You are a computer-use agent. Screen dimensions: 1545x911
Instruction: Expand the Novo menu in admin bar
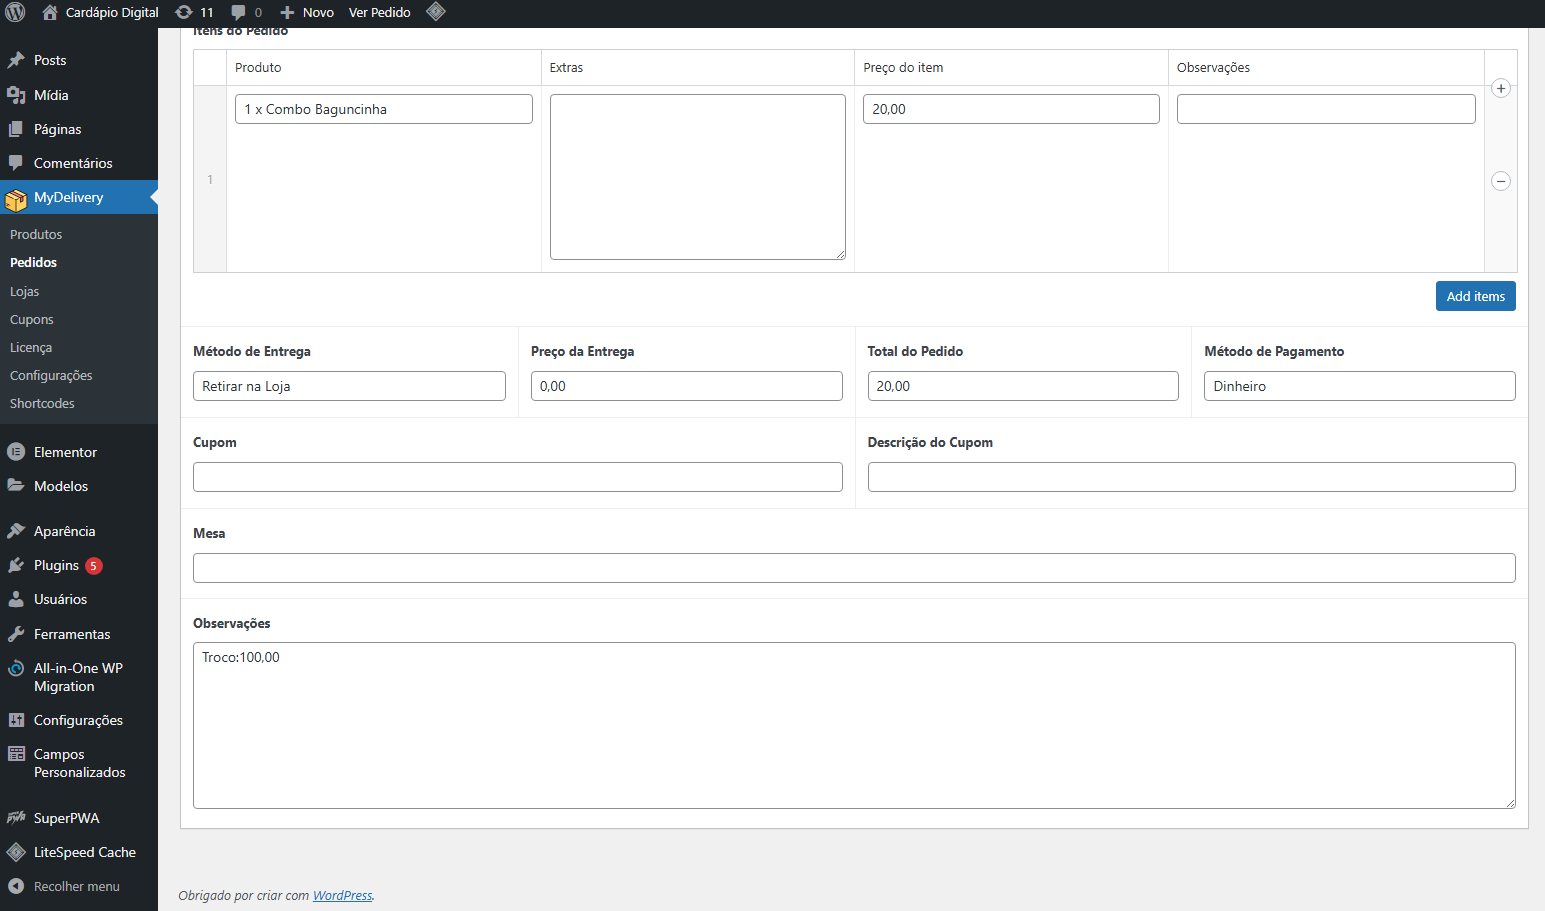pos(308,12)
